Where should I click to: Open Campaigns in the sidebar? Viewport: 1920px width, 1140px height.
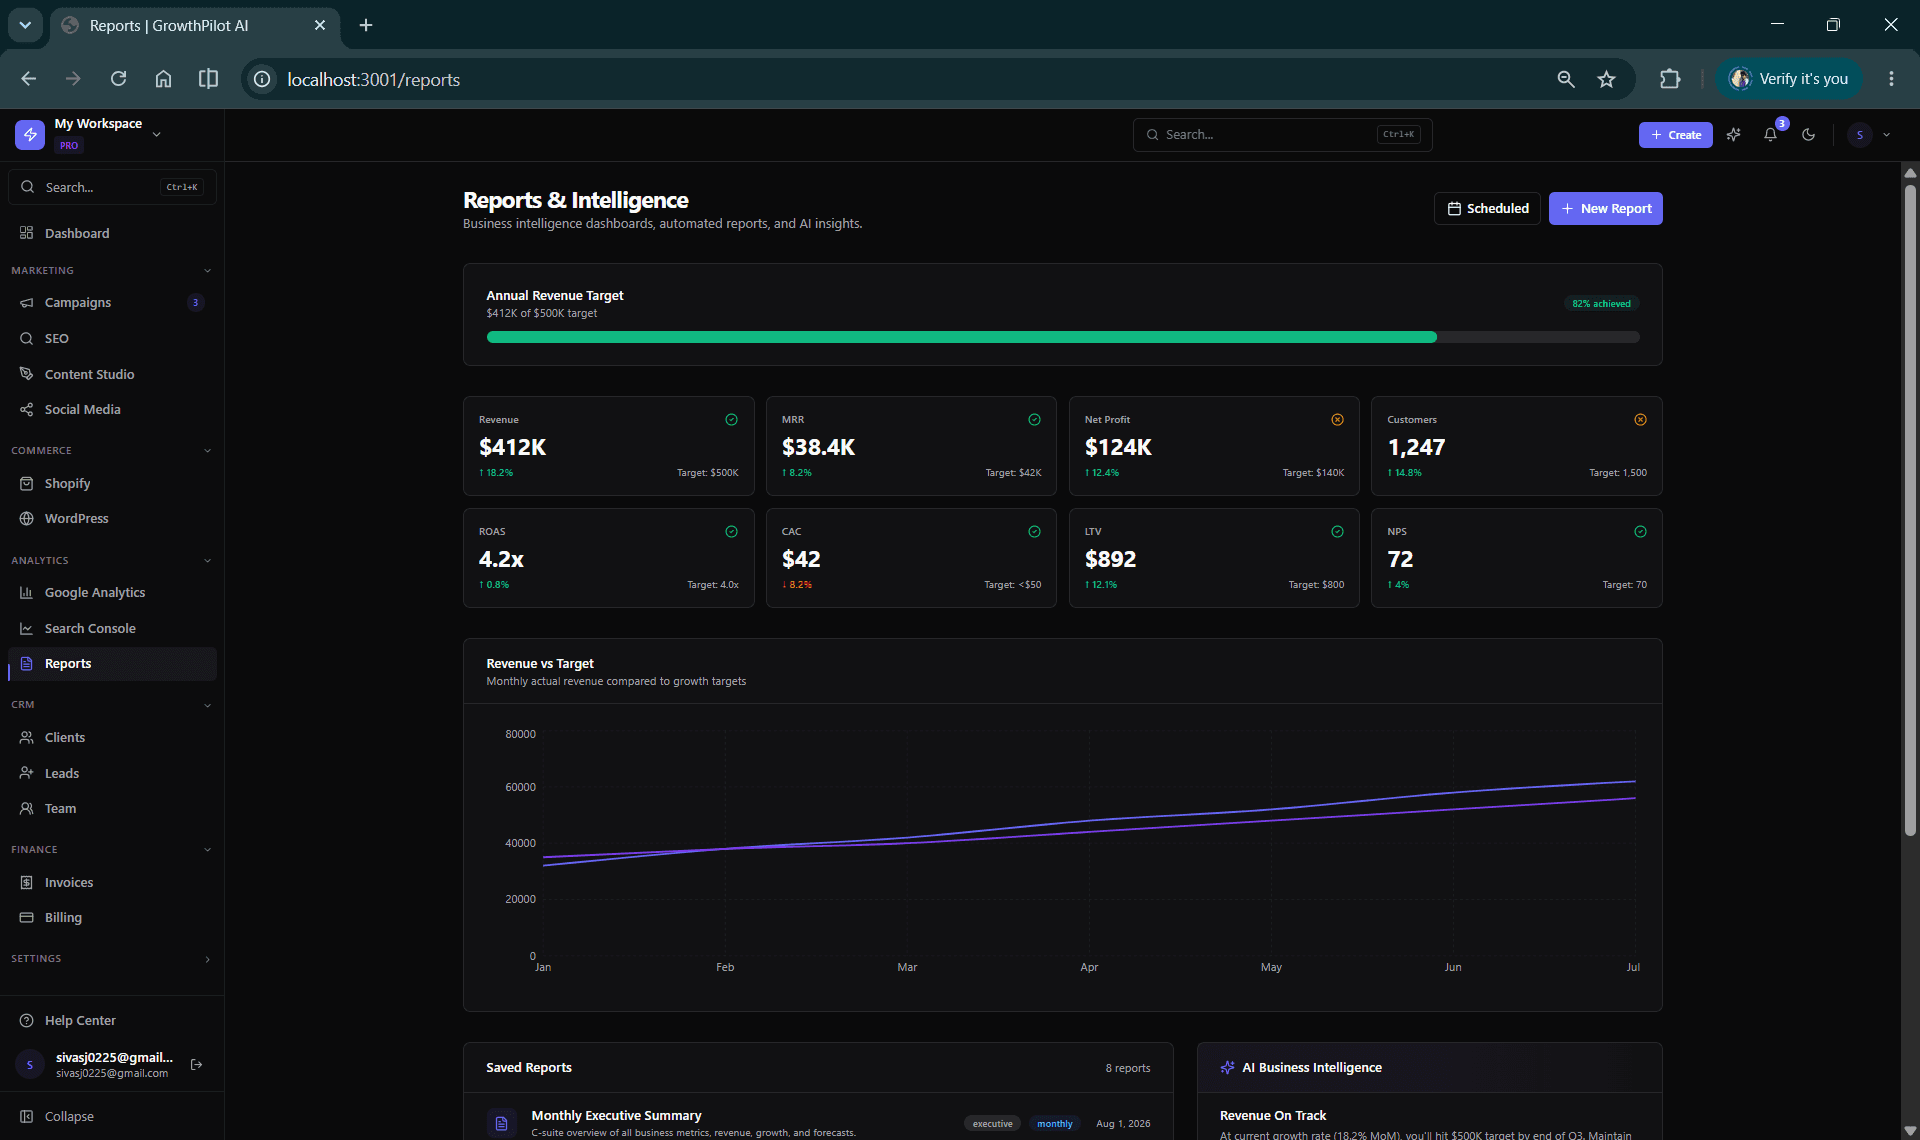pyautogui.click(x=112, y=302)
